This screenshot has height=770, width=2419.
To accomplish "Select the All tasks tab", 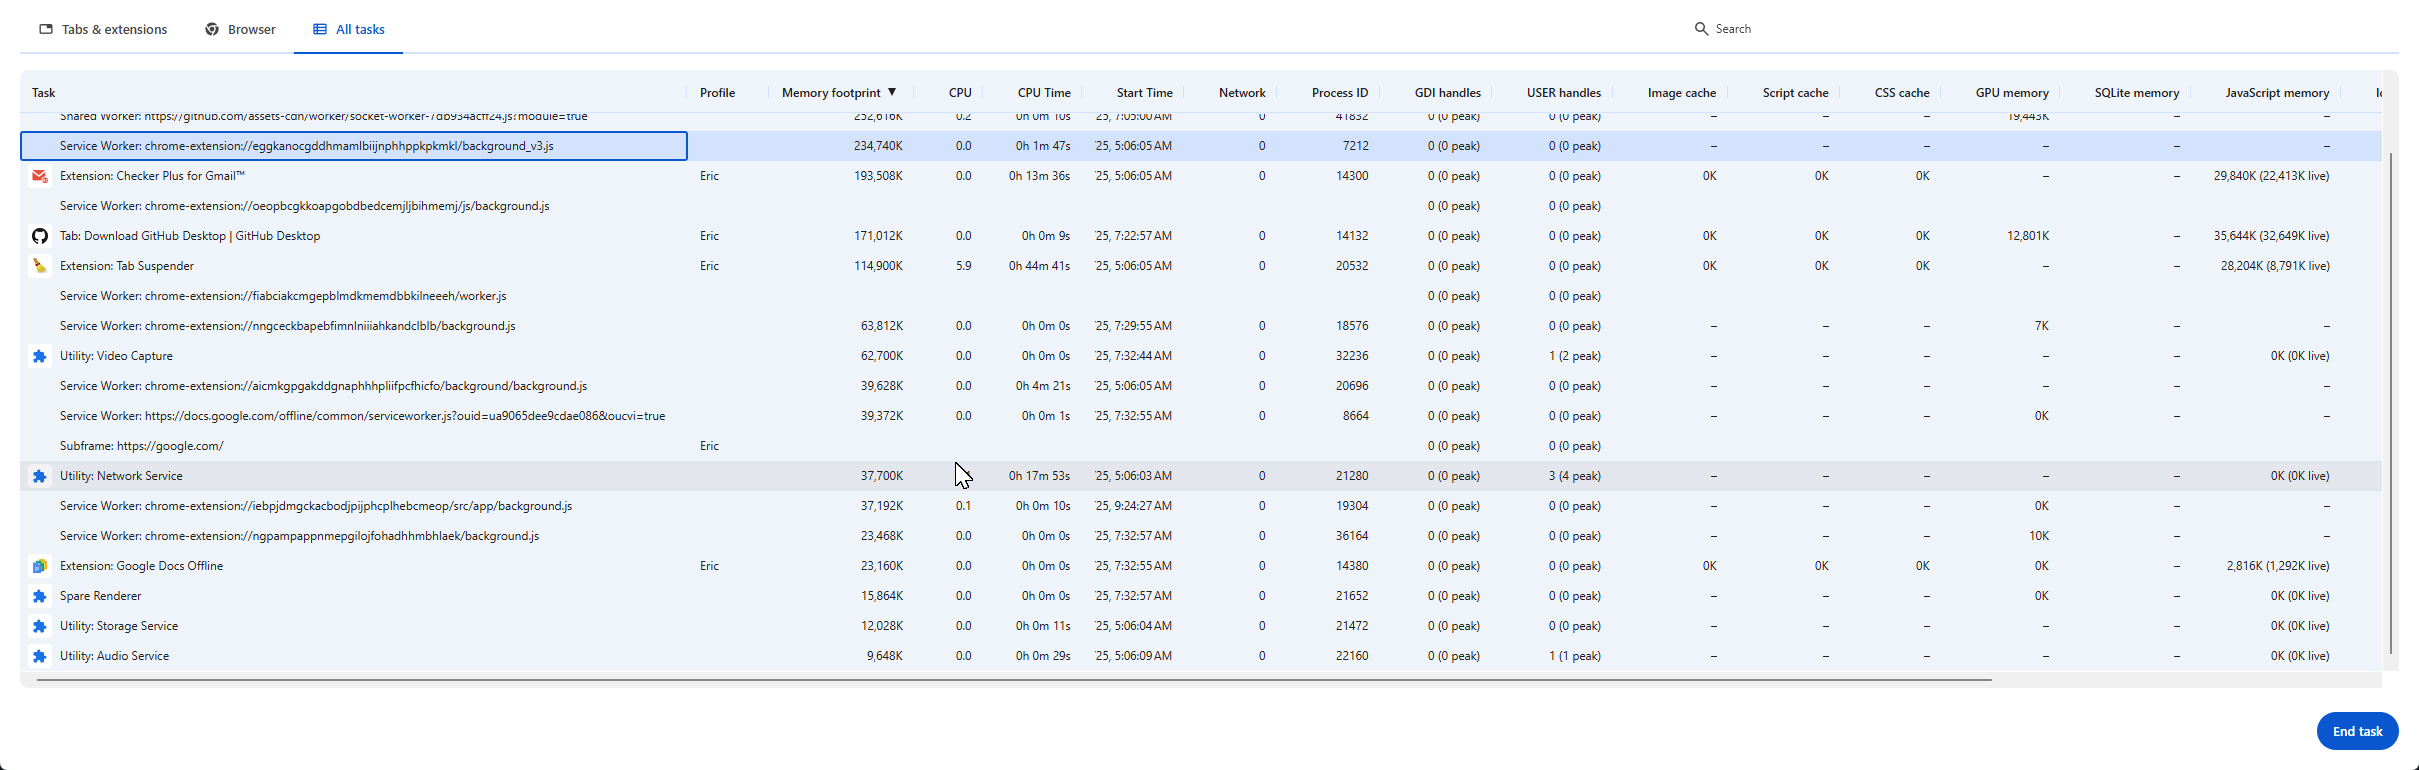I will pos(348,29).
